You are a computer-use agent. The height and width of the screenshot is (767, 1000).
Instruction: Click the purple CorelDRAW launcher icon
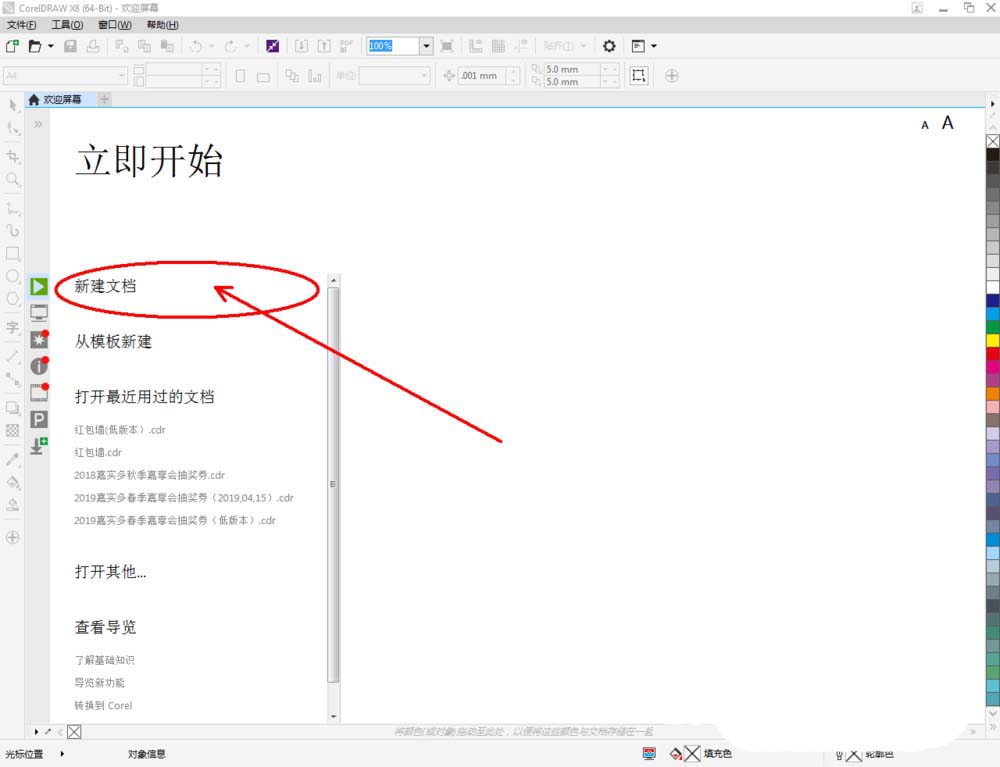coord(272,46)
